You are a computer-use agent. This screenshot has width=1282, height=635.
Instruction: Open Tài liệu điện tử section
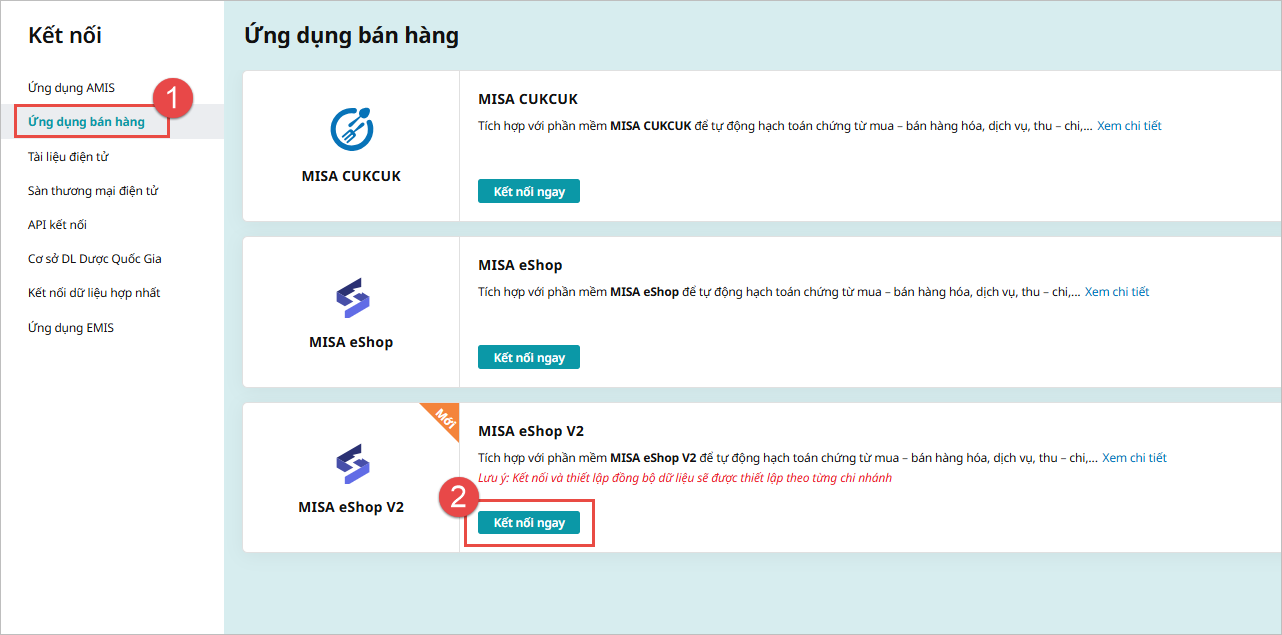[x=68, y=157]
